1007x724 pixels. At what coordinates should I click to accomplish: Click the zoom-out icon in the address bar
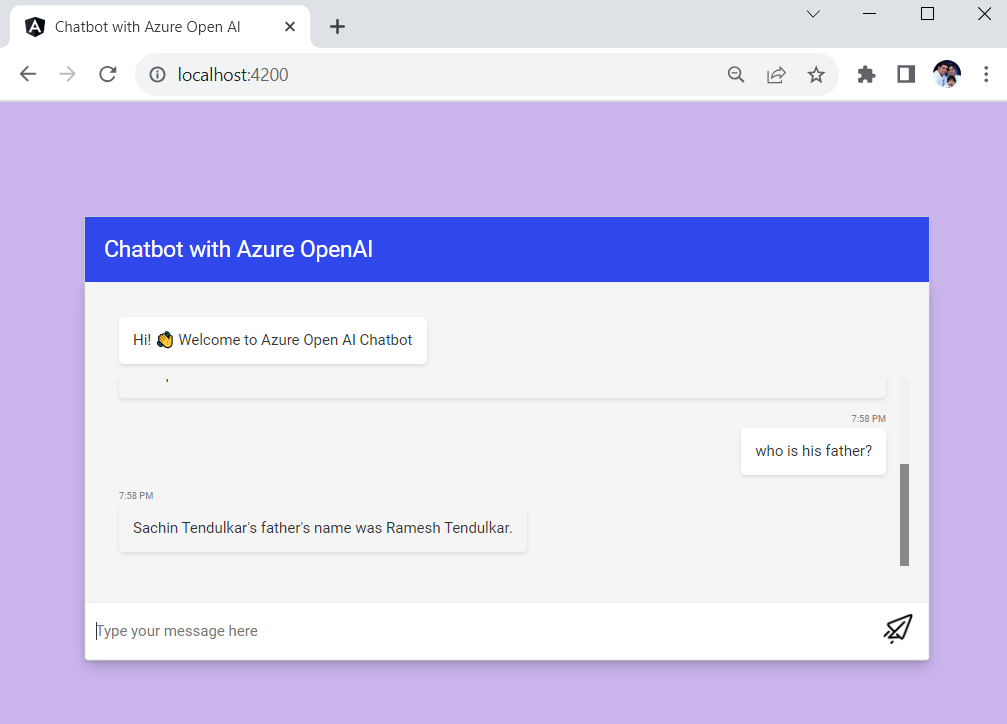[x=736, y=74]
